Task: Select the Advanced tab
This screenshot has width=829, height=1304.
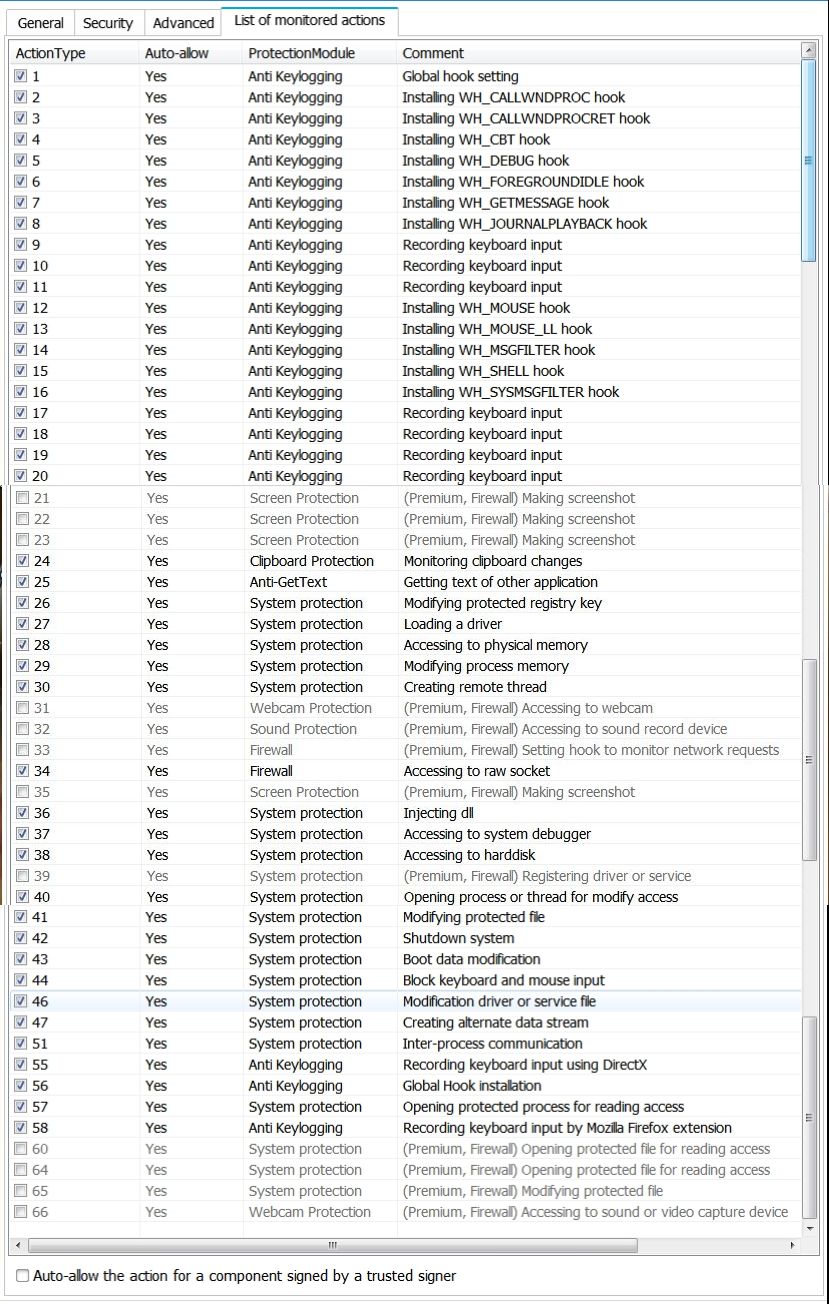Action: tap(183, 22)
